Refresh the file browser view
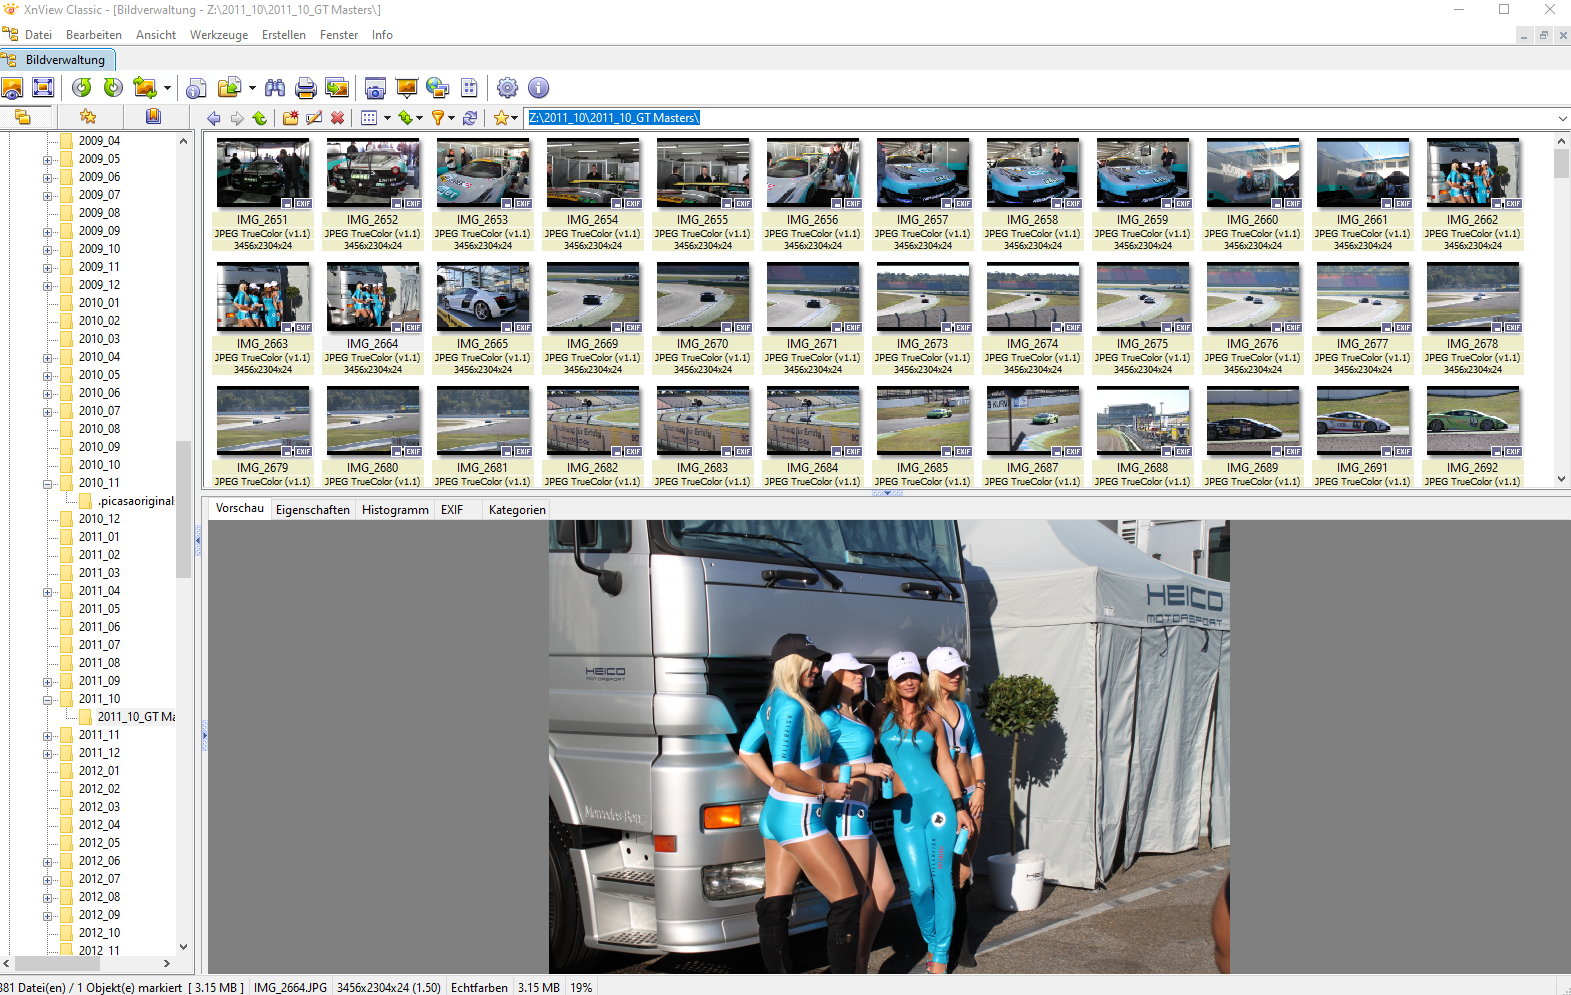 [x=469, y=118]
